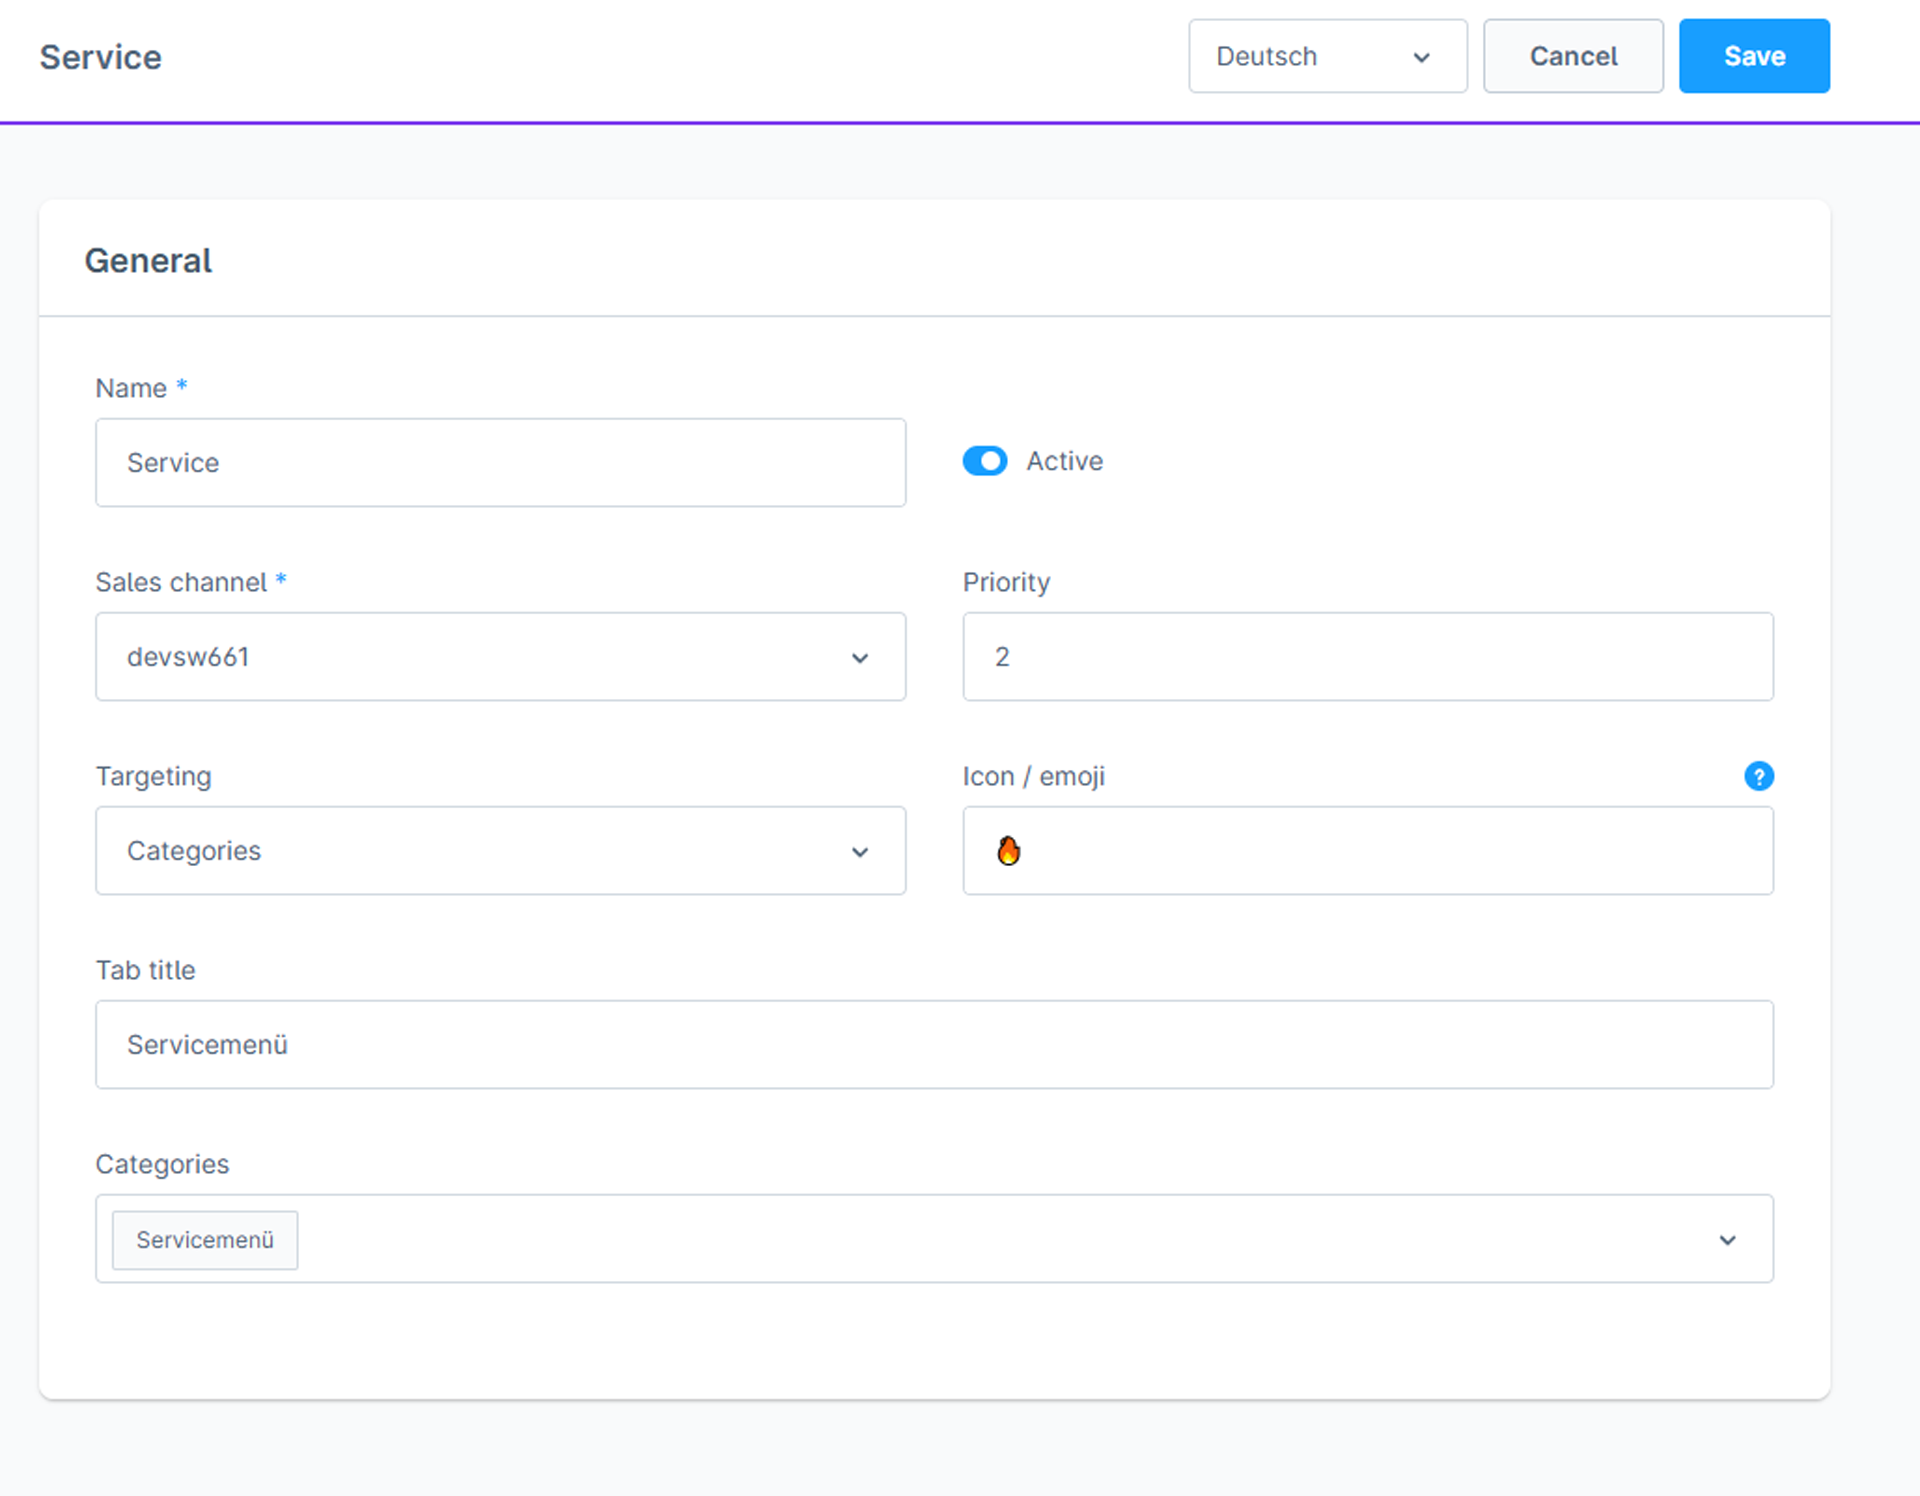The height and width of the screenshot is (1496, 1920).
Task: Click into the Priority field
Action: pyautogui.click(x=1368, y=657)
